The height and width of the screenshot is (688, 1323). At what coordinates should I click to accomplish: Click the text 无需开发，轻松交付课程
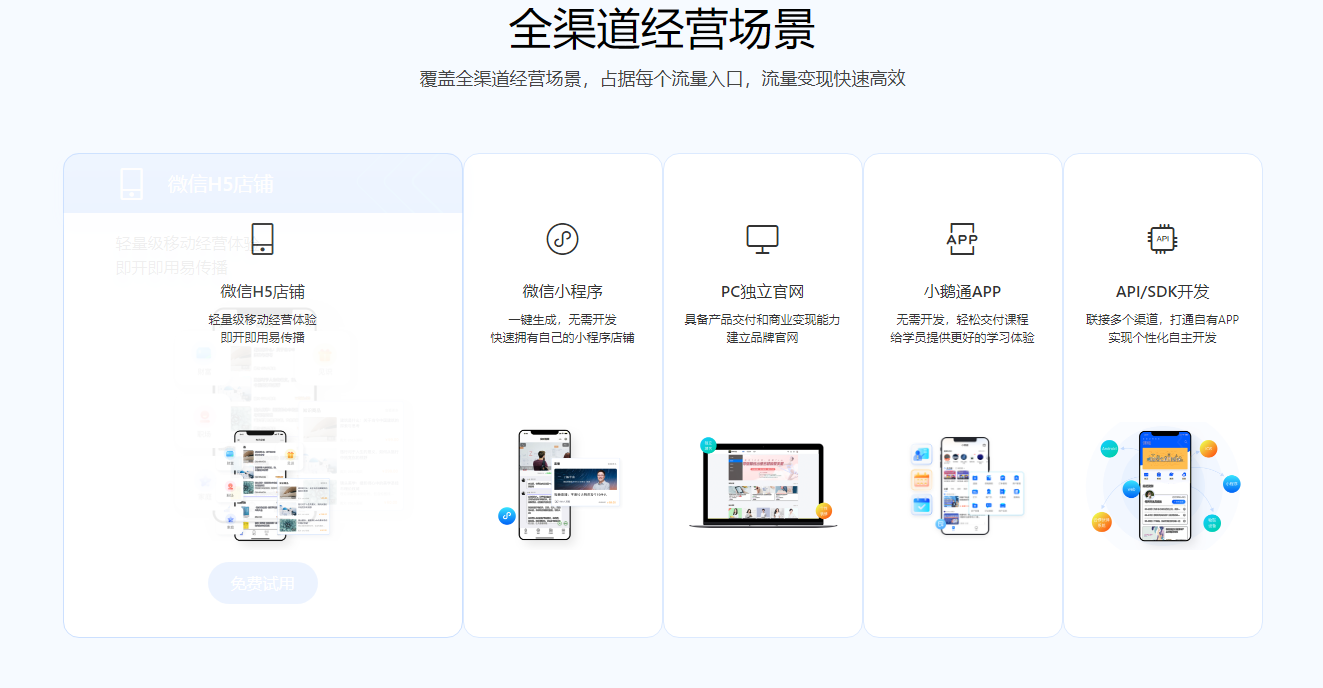tap(963, 320)
